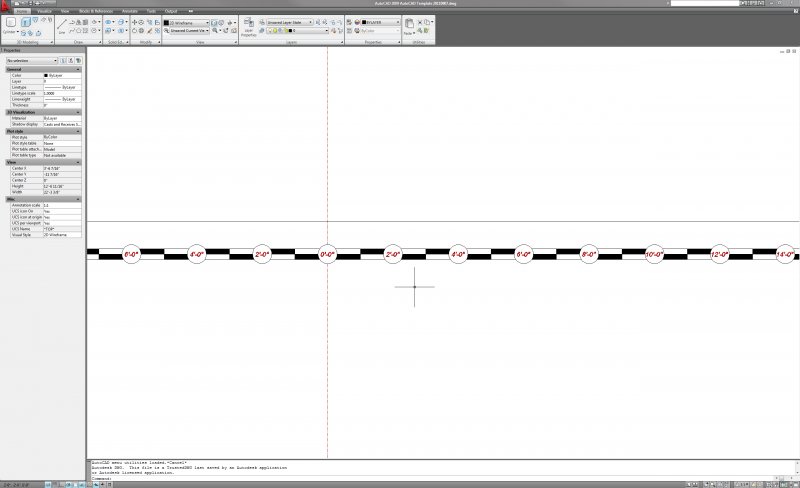The image size is (800, 488).
Task: Switch to the View ribbon tab
Action: click(65, 11)
